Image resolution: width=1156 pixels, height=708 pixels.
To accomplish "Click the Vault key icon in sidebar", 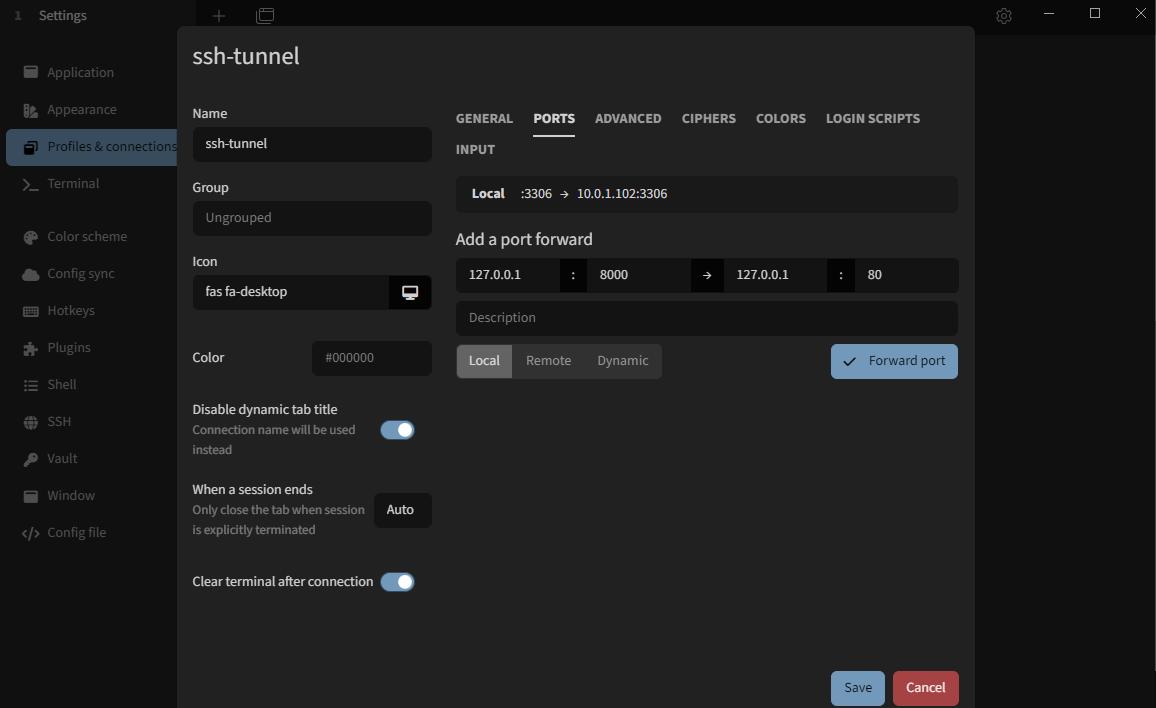I will click(30, 459).
